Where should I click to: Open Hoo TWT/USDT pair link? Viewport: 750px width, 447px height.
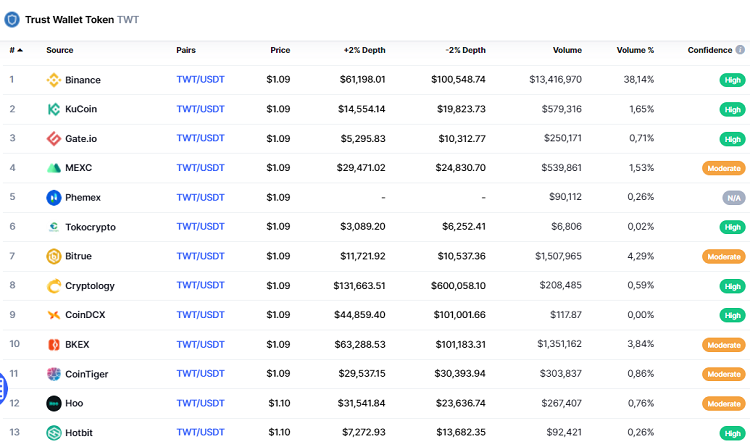(x=200, y=403)
